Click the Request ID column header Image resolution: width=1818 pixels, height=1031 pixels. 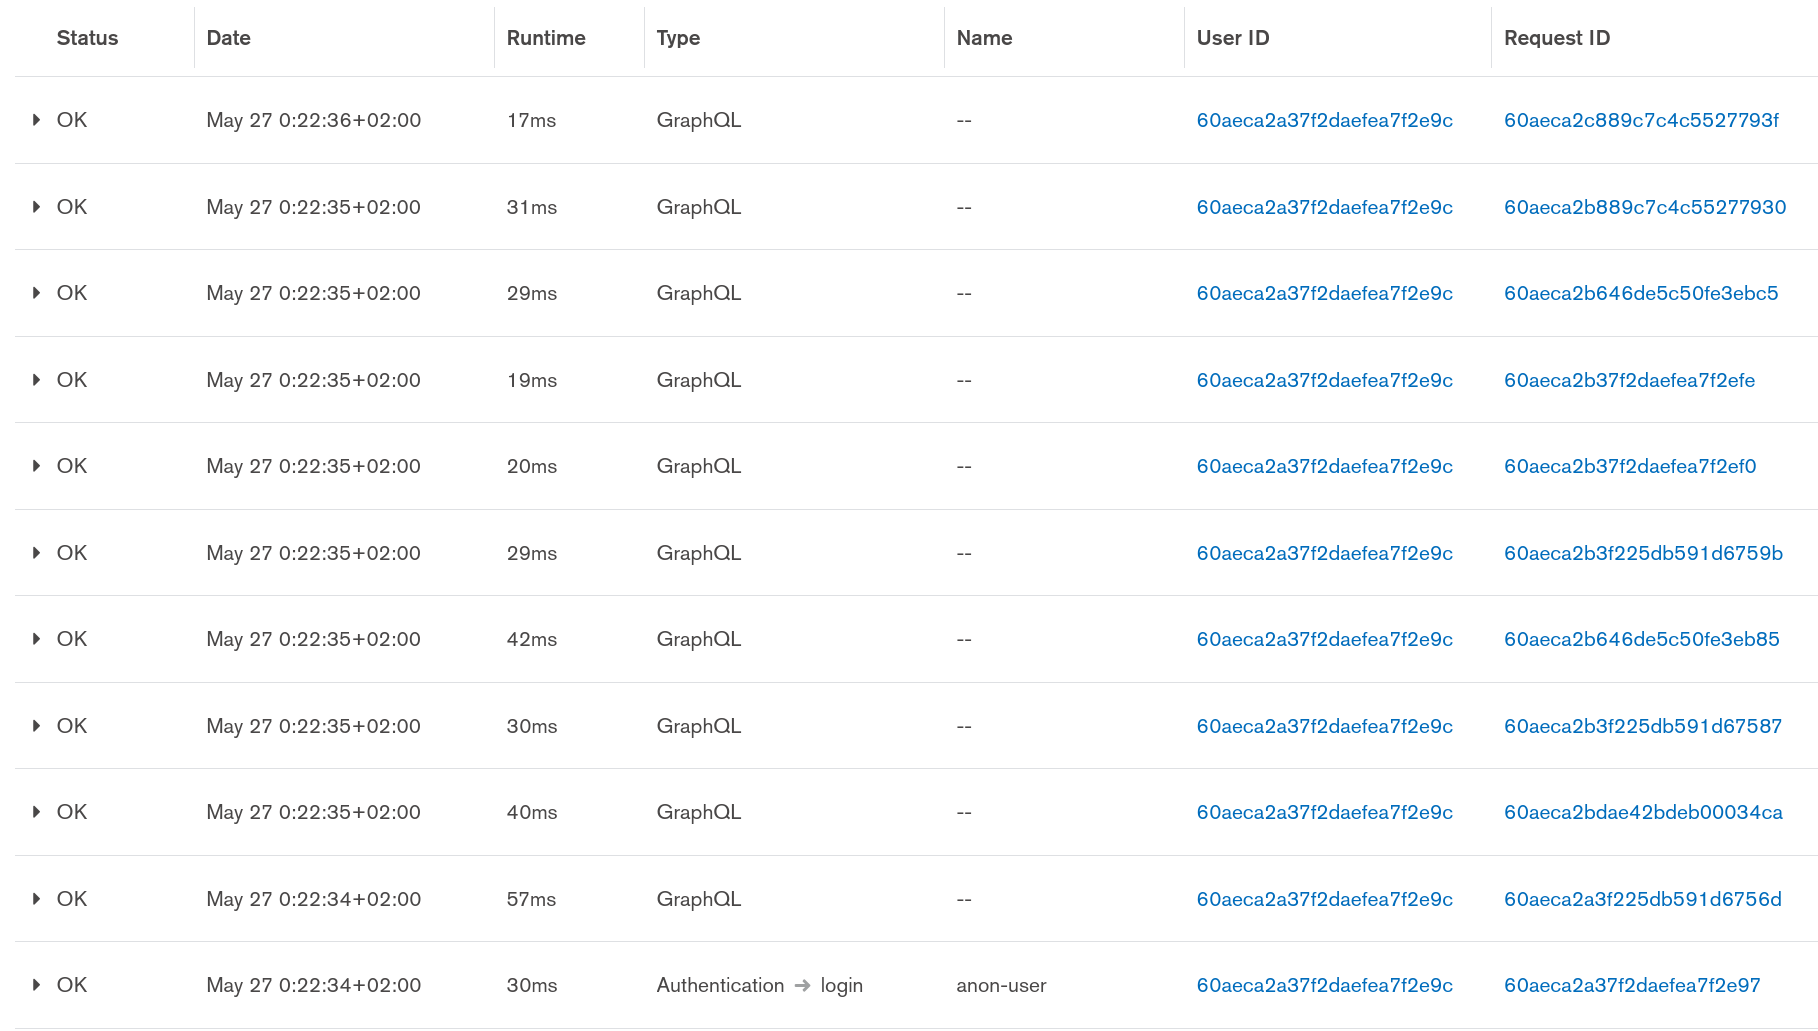1556,38
